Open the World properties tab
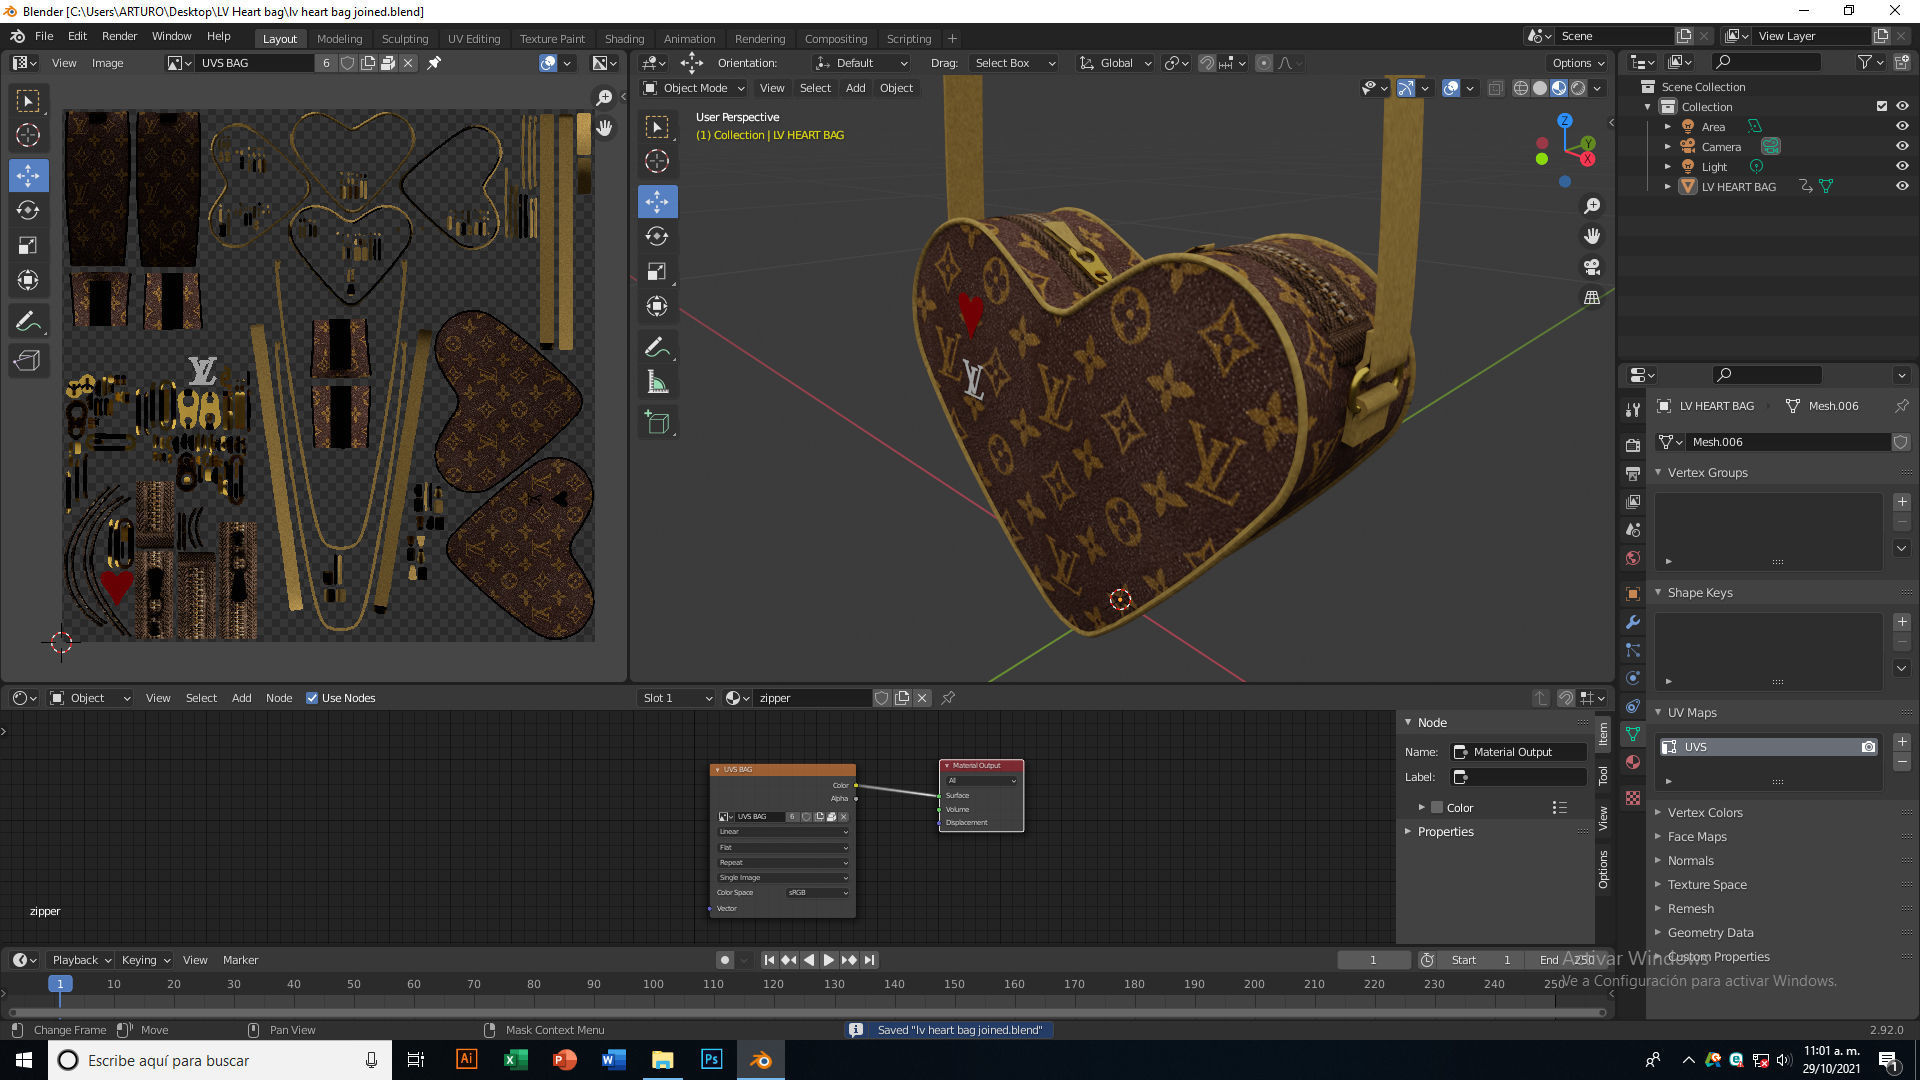 pos(1633,558)
